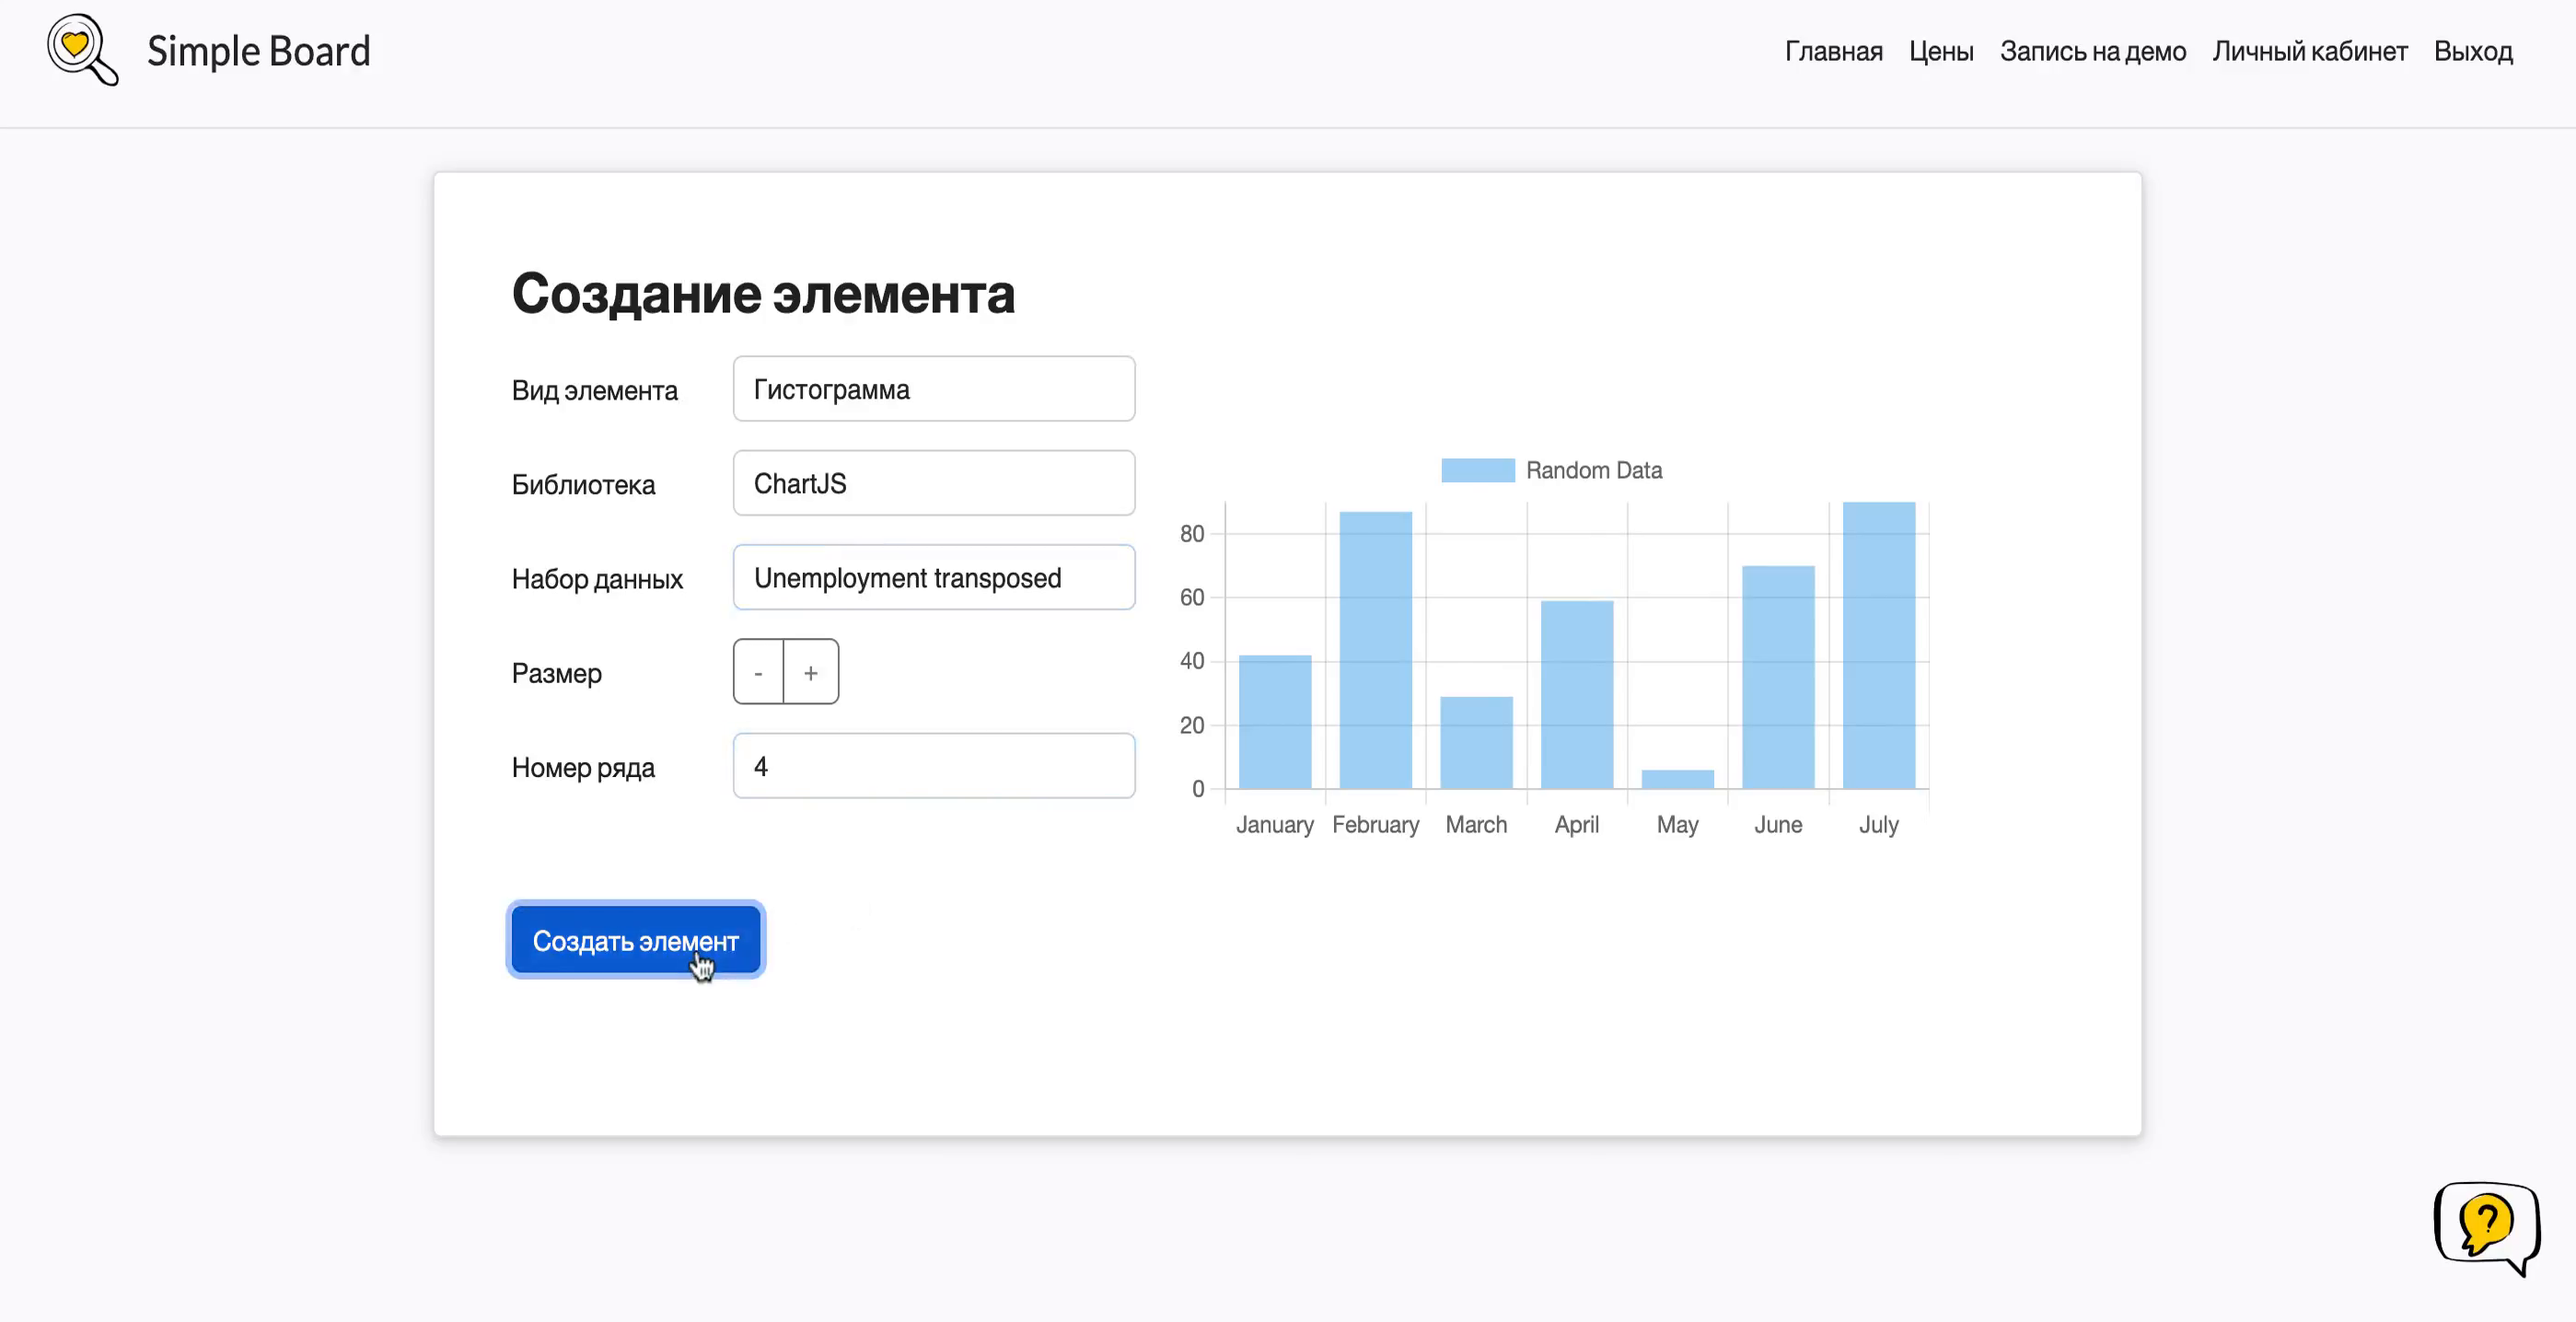
Task: Click the June bar in the chart
Action: 1778,677
